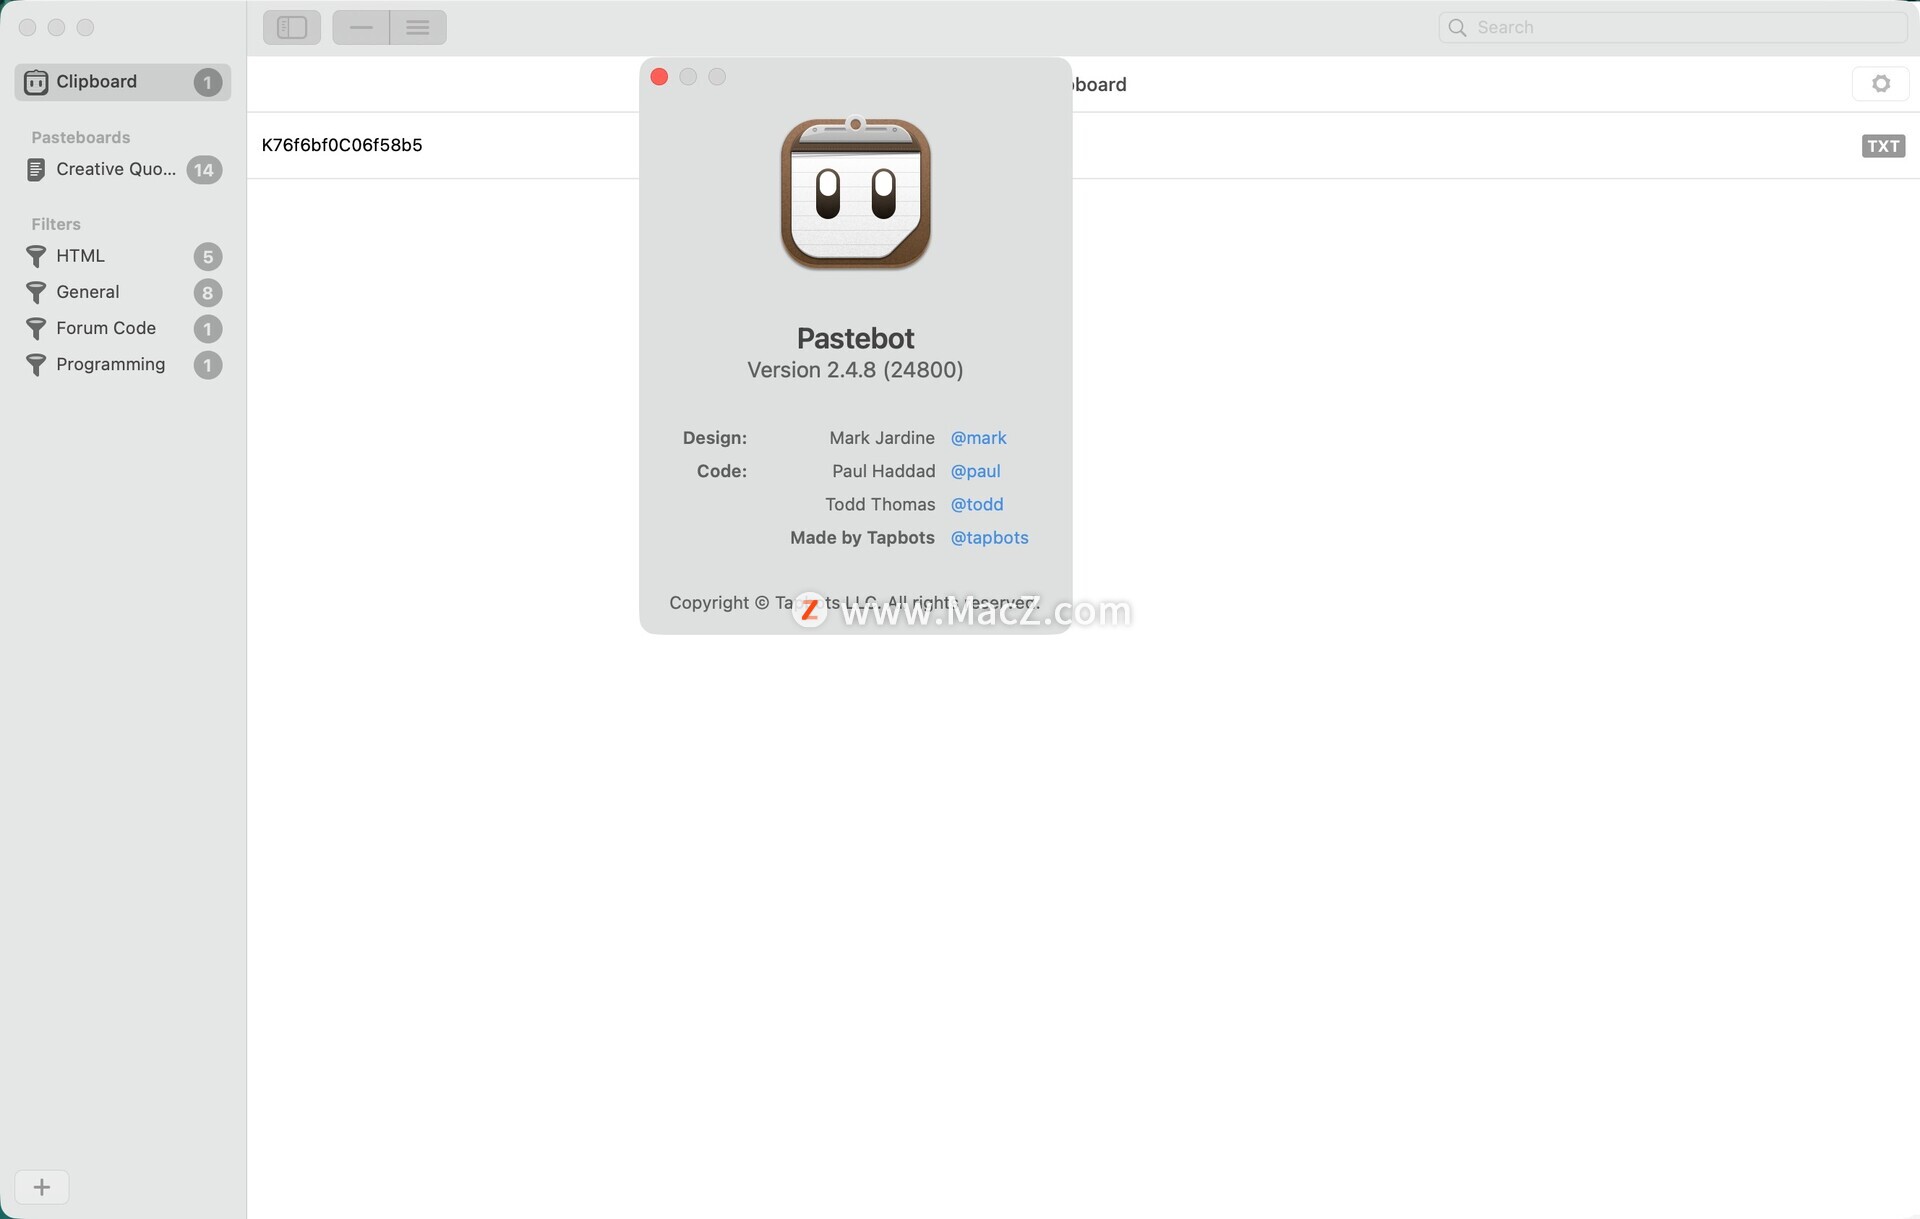Click the Clipboard count badge showing 1

(x=207, y=82)
